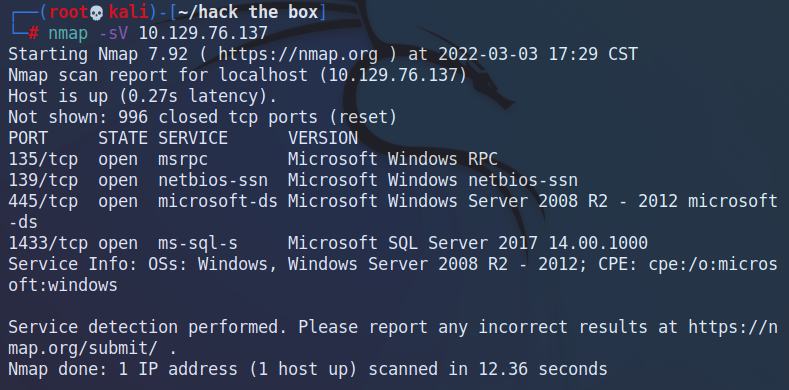Click the ~/hack the box directory path
Viewport: 789px width, 390px height.
(x=248, y=13)
